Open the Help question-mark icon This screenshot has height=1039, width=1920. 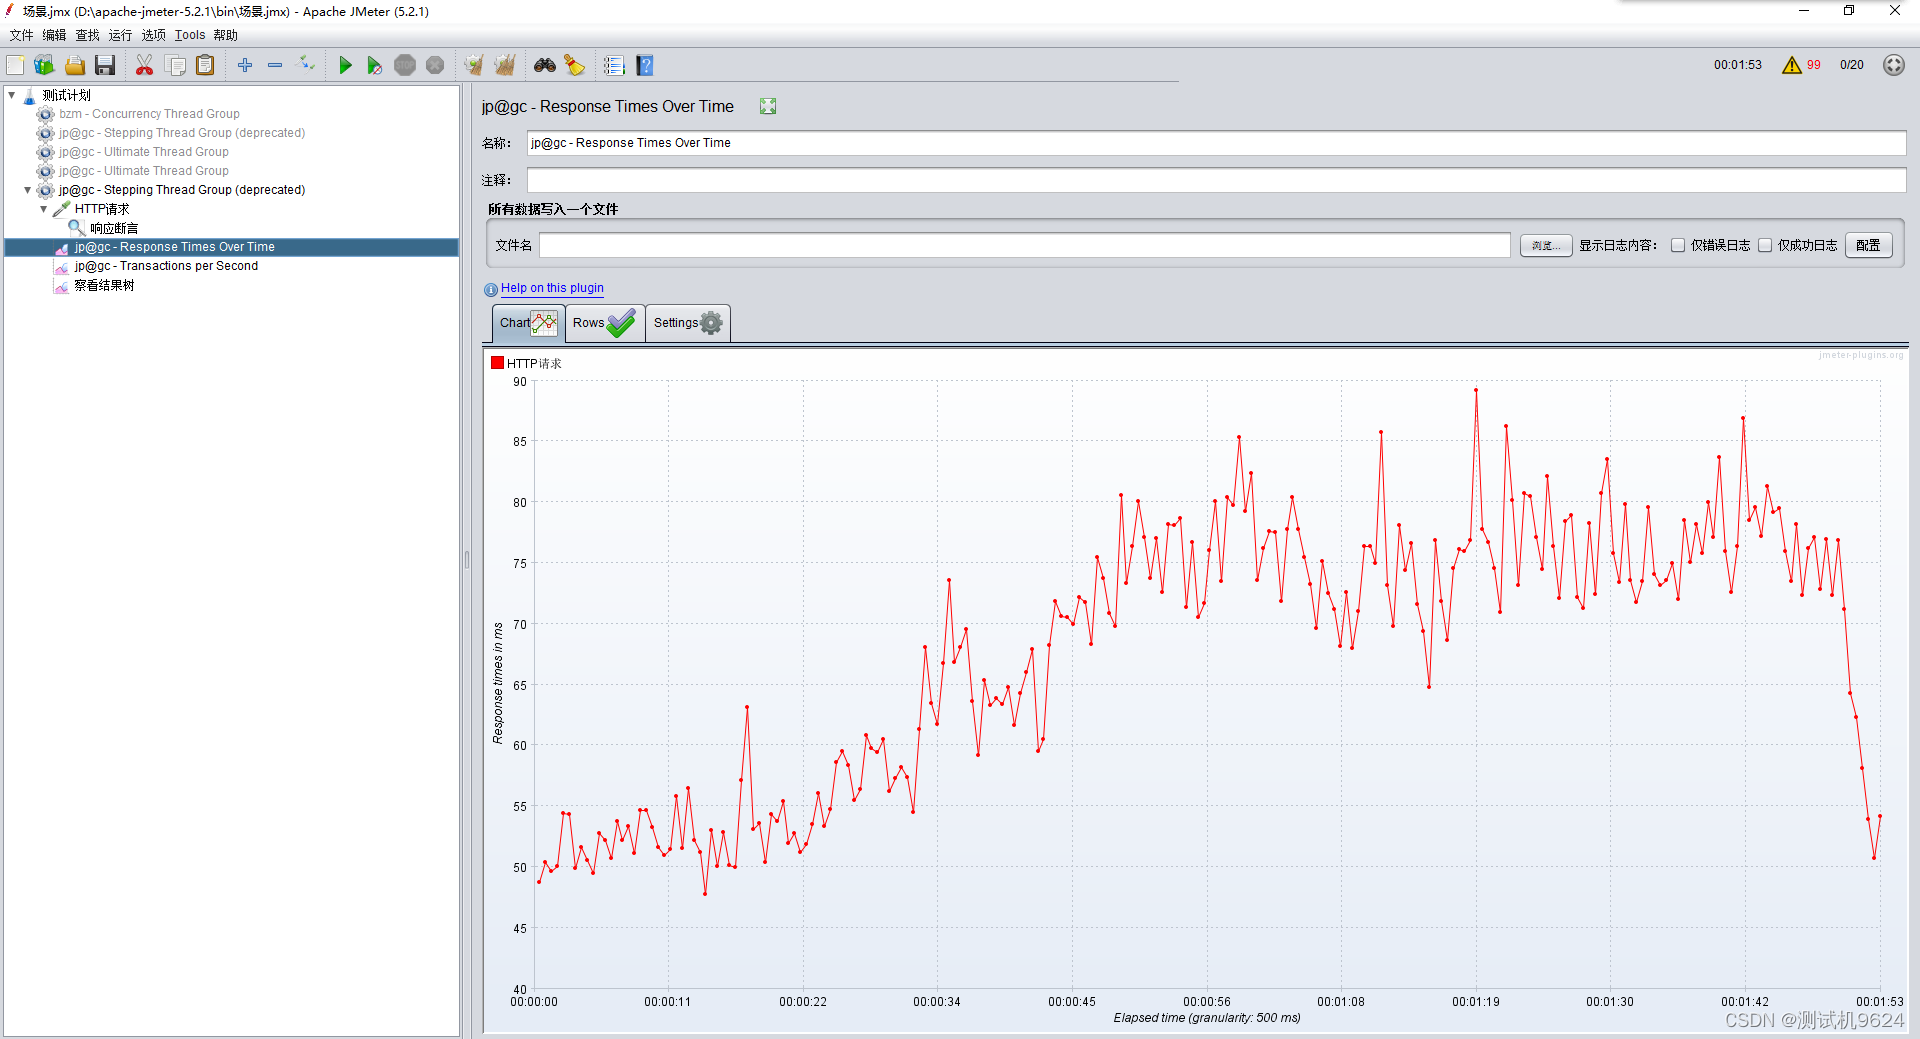(645, 66)
